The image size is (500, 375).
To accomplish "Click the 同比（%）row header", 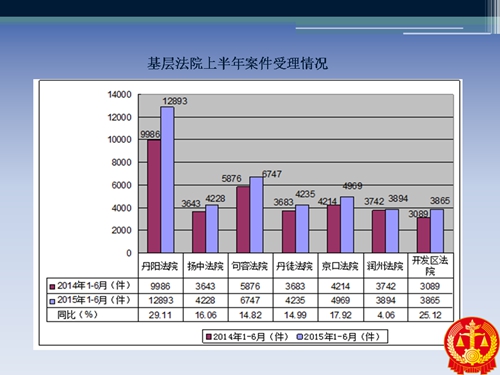I will 77,314.
